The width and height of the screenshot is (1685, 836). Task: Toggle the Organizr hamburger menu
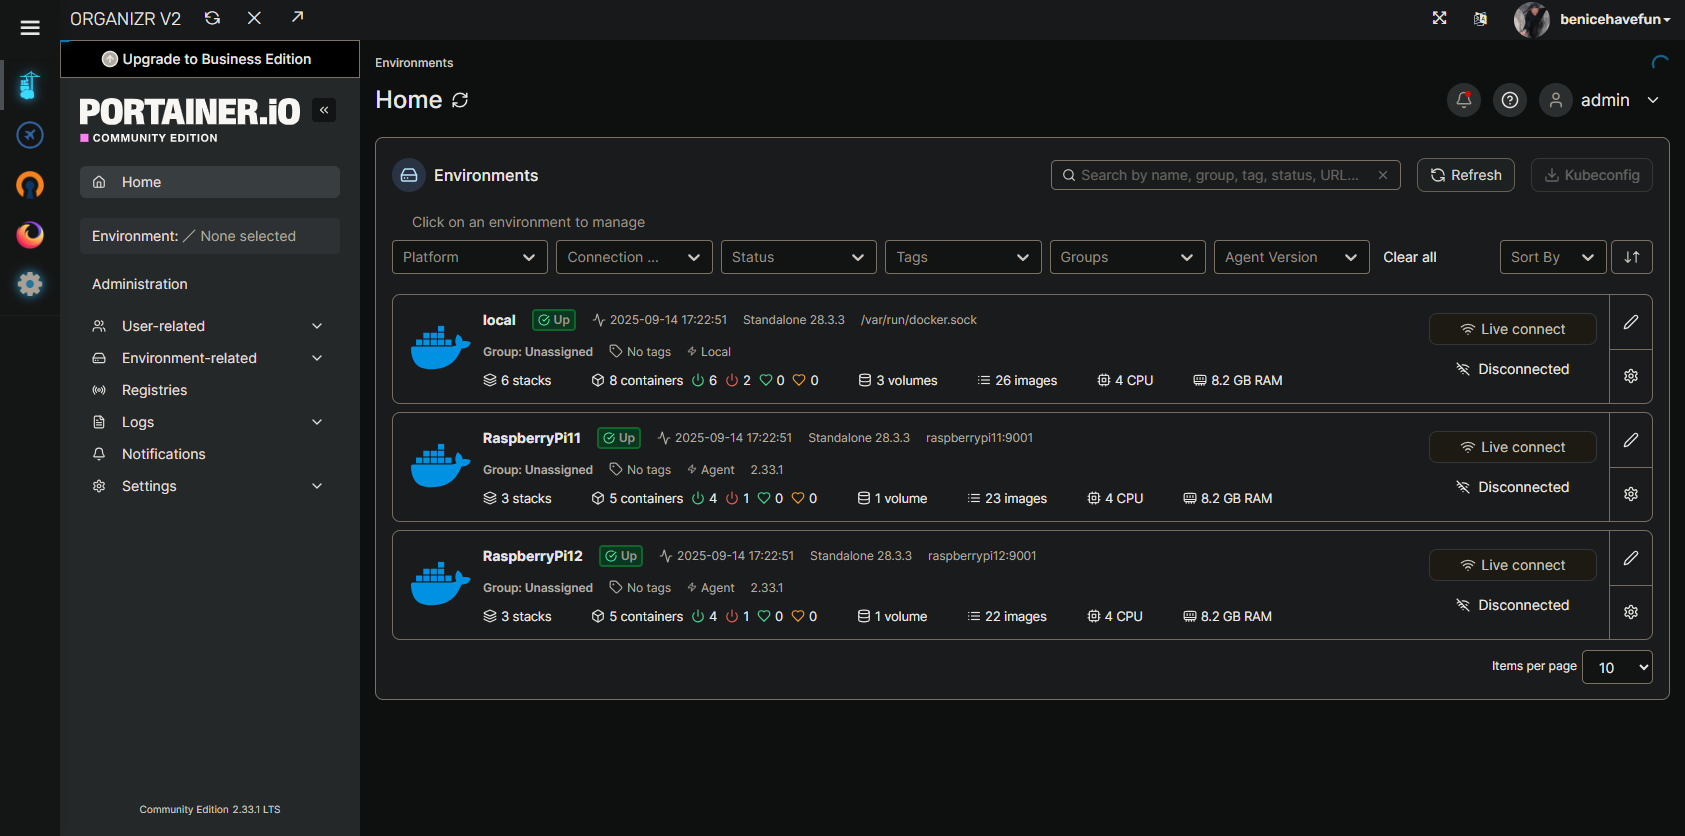(30, 28)
